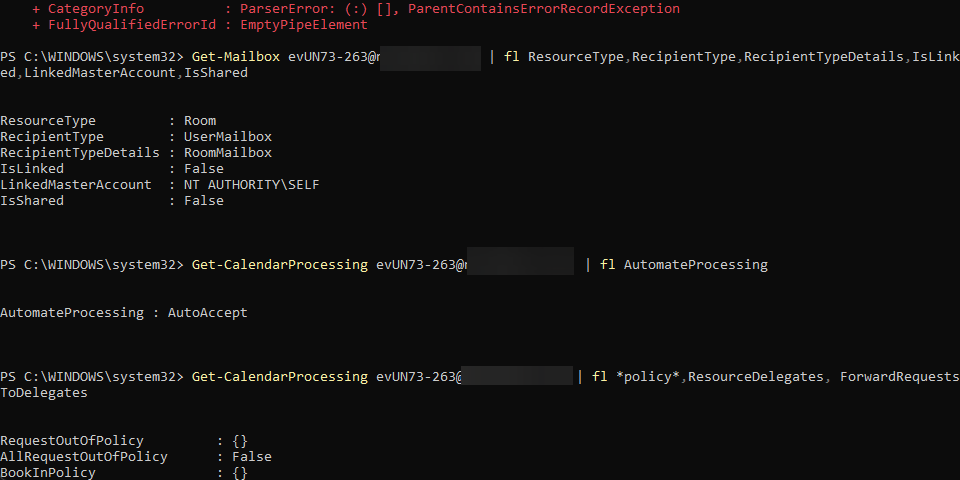Click the BookInPolicy property label
The image size is (960, 480).
(x=48, y=473)
